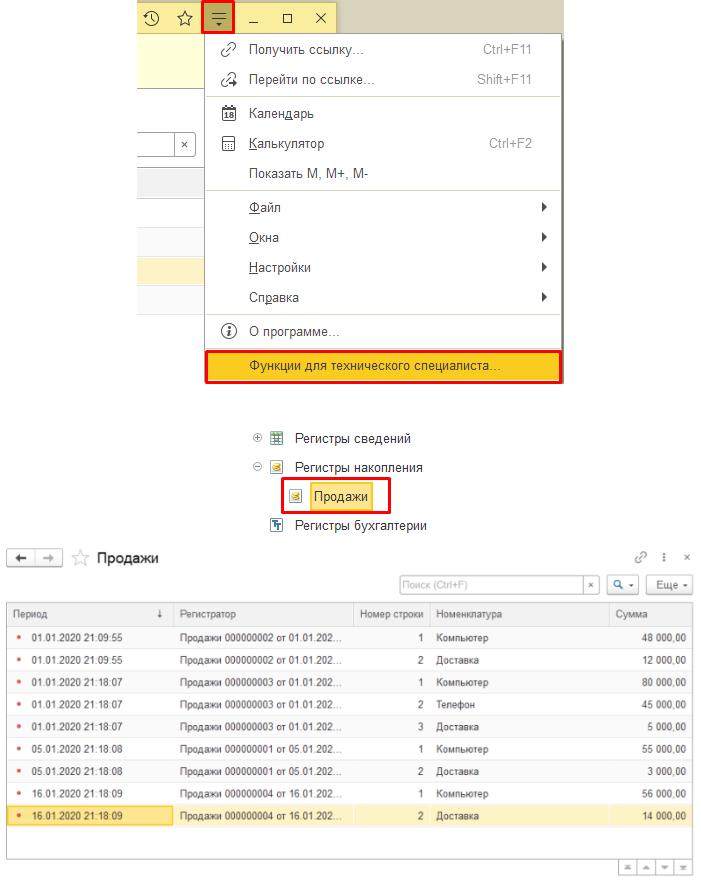
Task: Expand the Настройки submenu
Action: coord(383,267)
